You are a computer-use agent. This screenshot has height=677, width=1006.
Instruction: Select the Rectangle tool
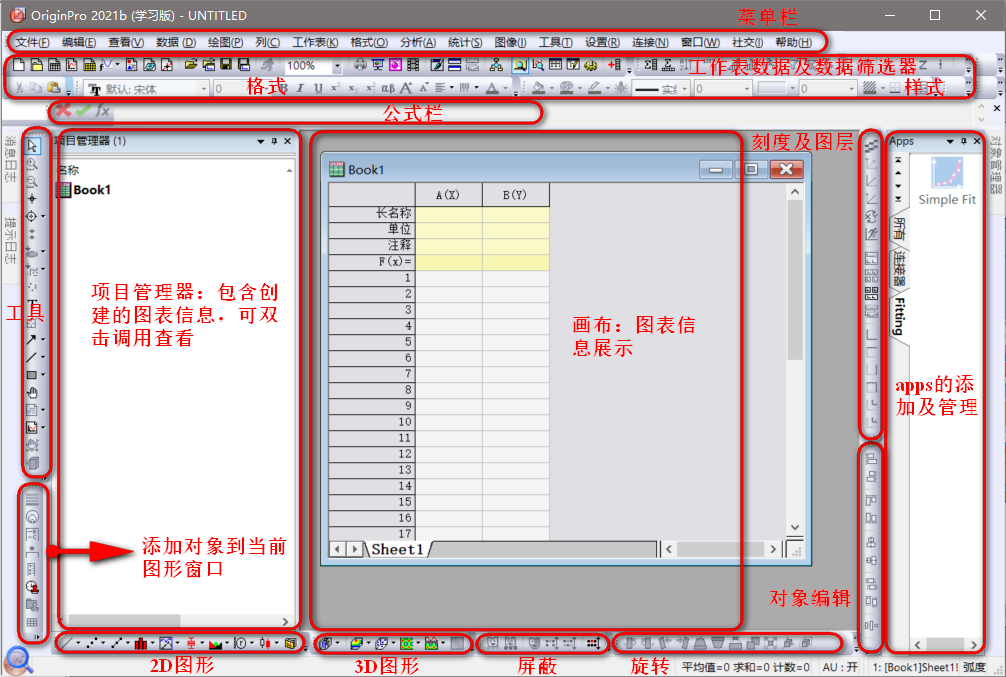point(31,375)
